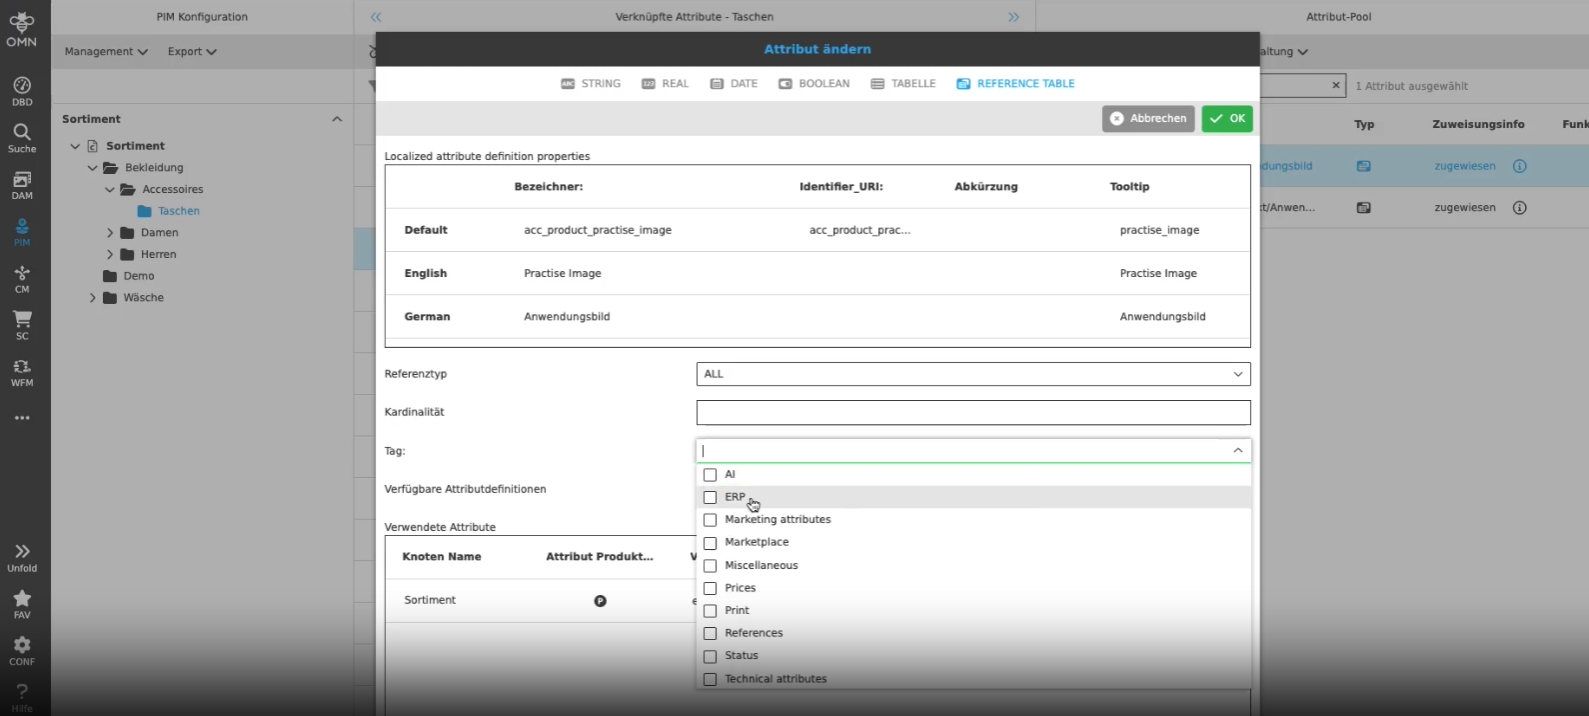Click into the Kardinalität input field

pos(972,413)
